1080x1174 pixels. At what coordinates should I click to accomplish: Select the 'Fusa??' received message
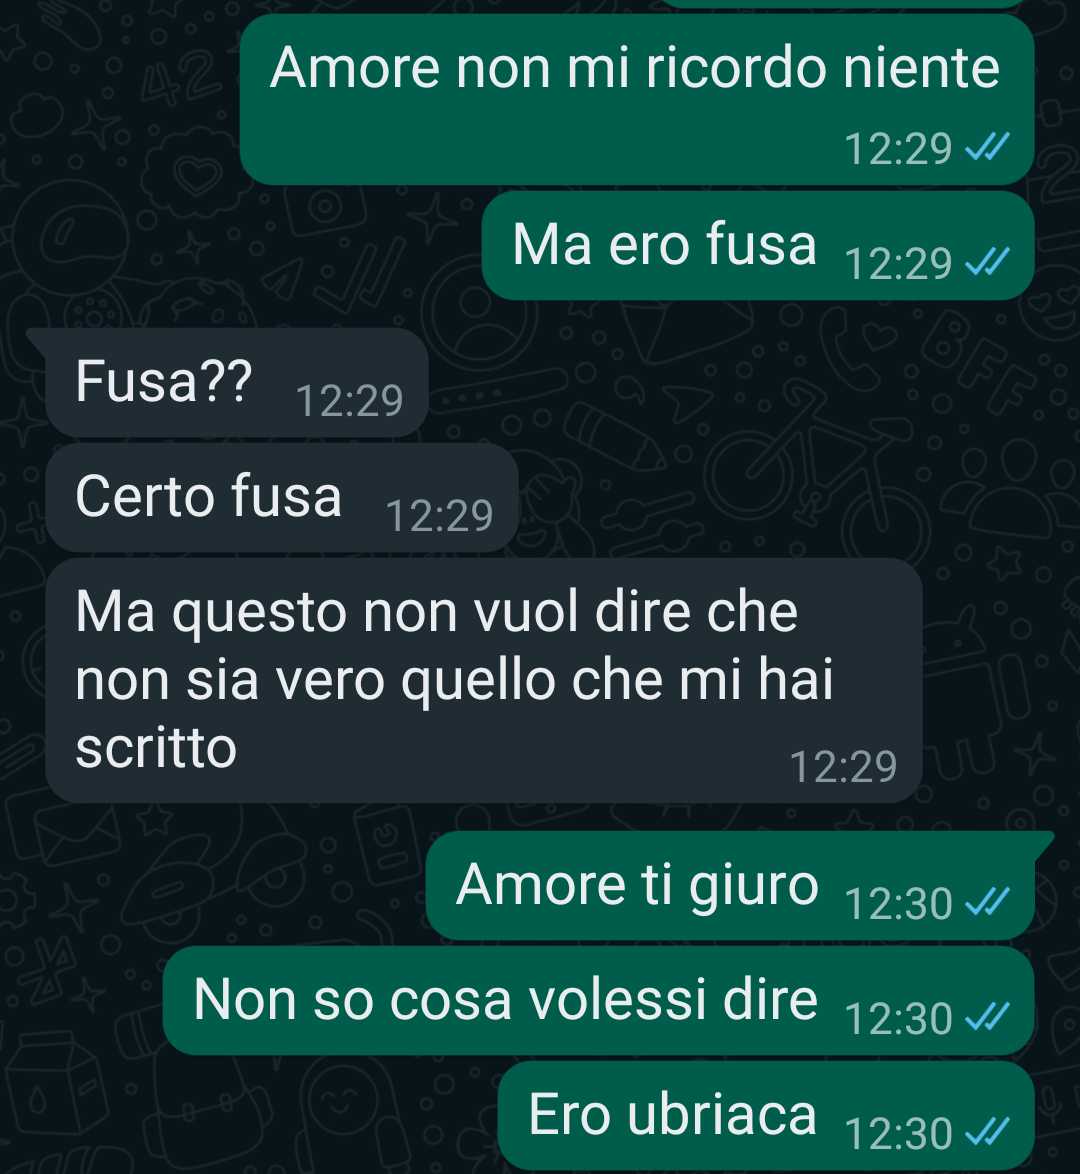click(237, 383)
